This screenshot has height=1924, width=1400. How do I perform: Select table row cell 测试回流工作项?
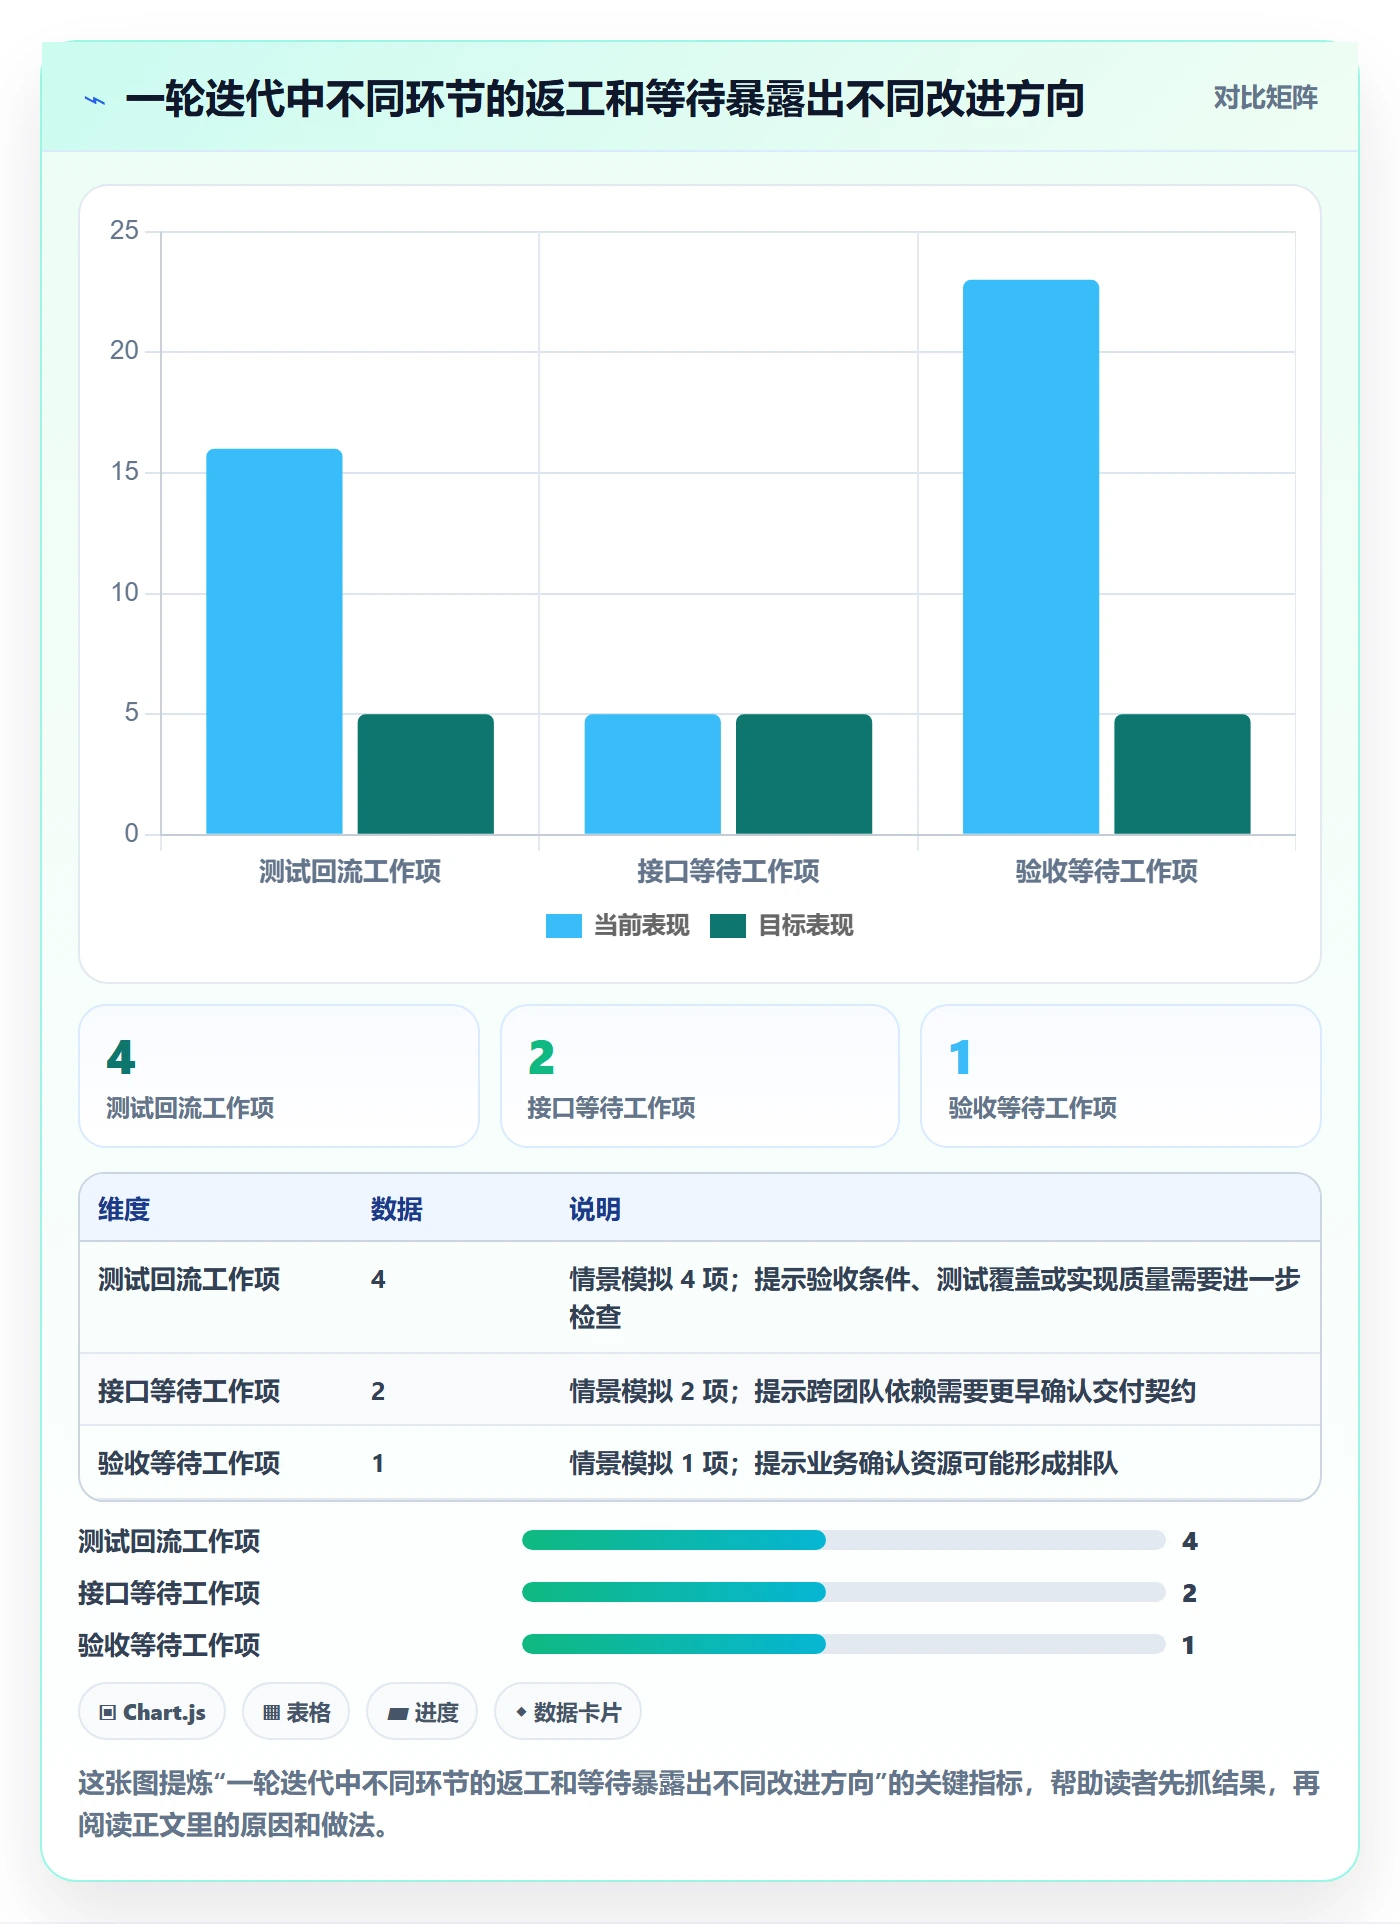point(189,1279)
